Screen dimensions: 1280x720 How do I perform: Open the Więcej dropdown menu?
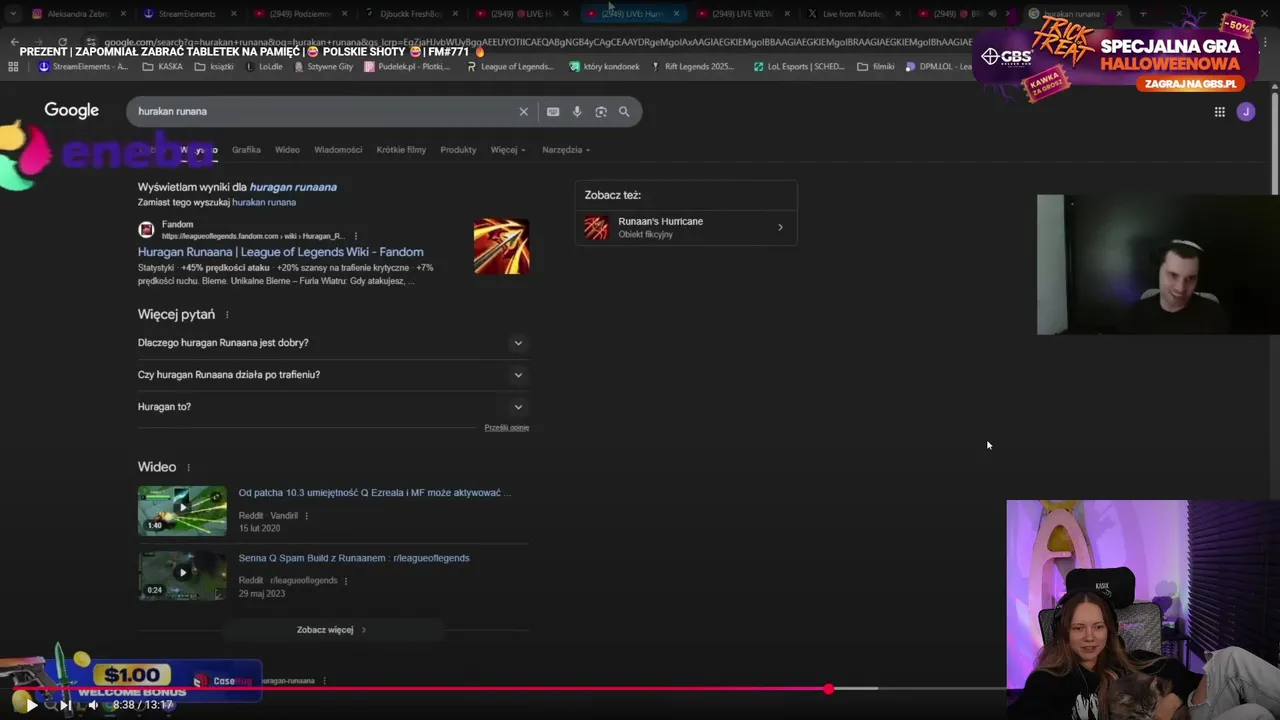(507, 150)
